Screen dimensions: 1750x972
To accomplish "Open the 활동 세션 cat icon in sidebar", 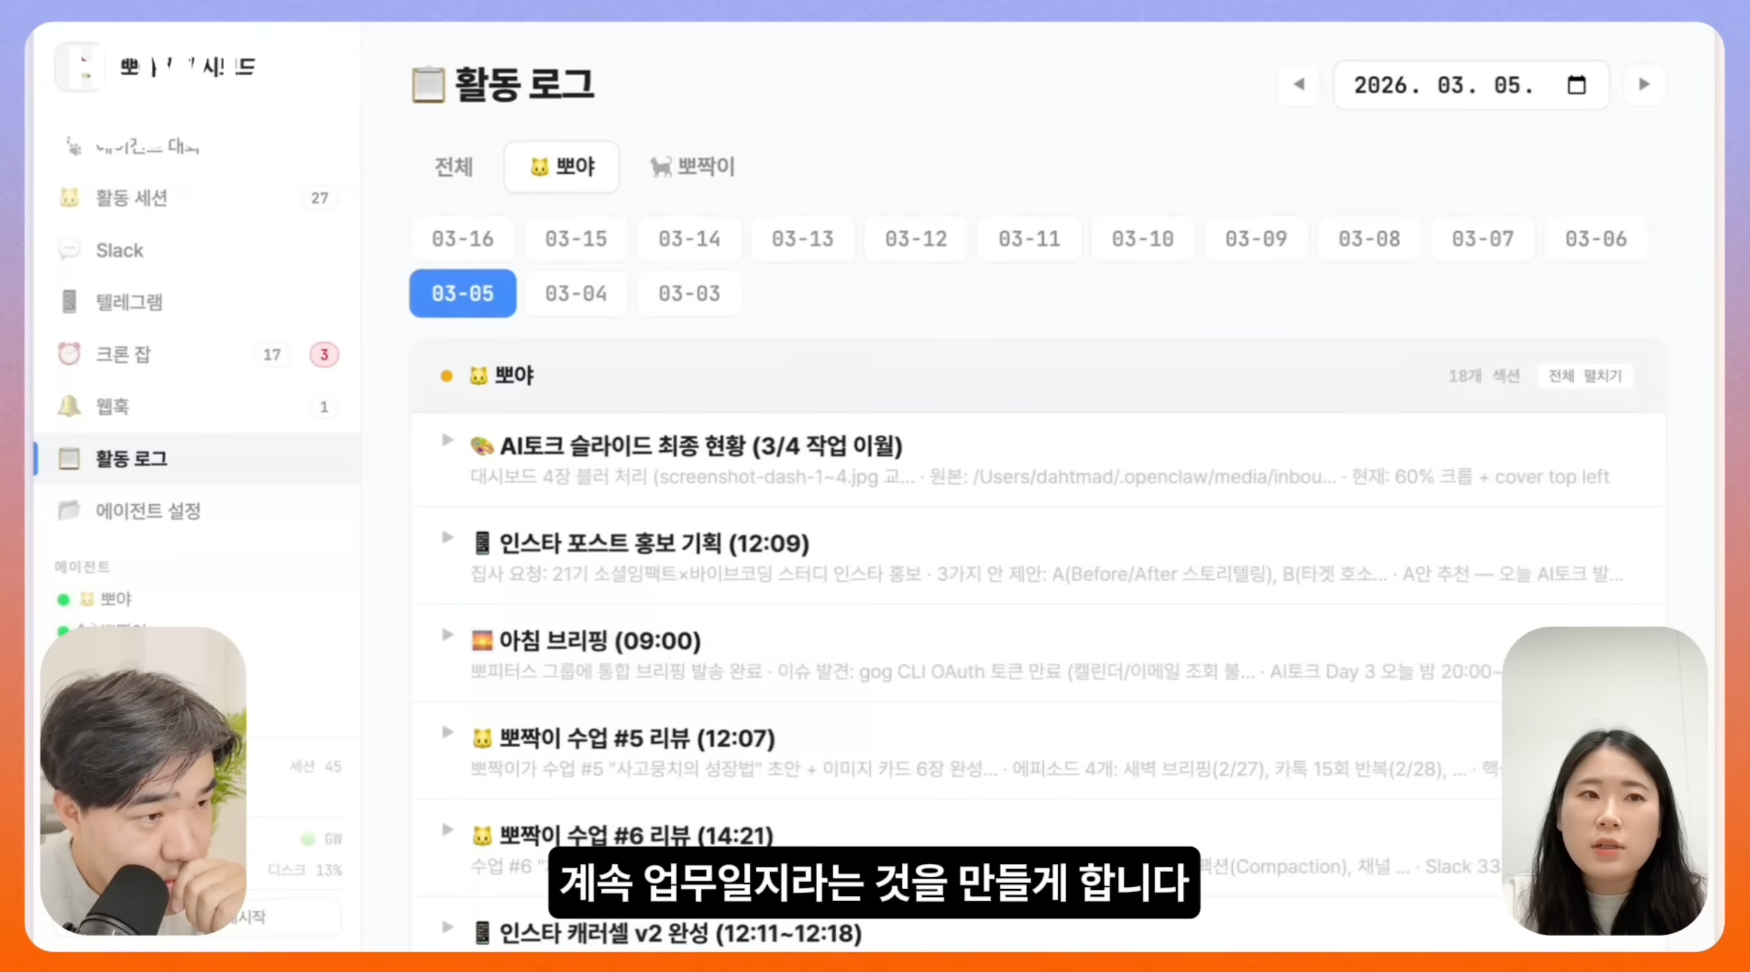I will point(67,197).
